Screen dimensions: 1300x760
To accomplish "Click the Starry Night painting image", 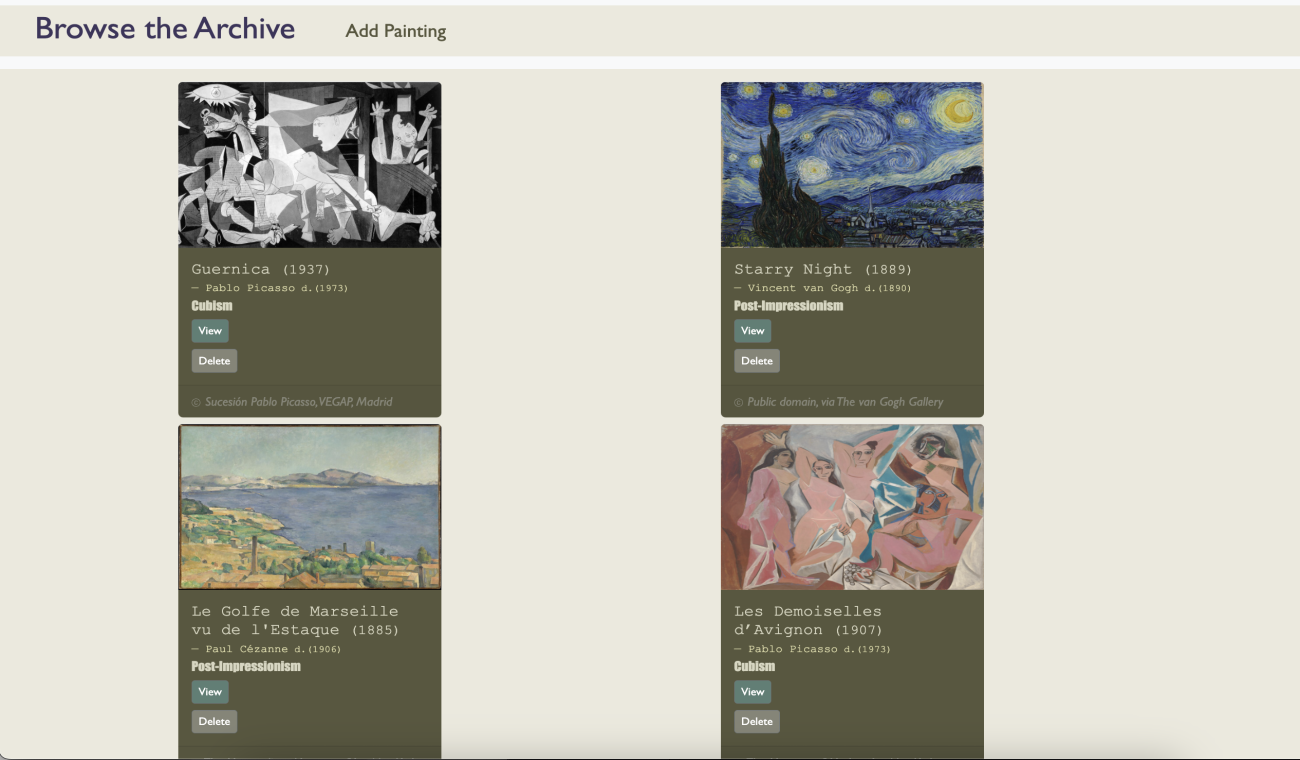I will (852, 165).
